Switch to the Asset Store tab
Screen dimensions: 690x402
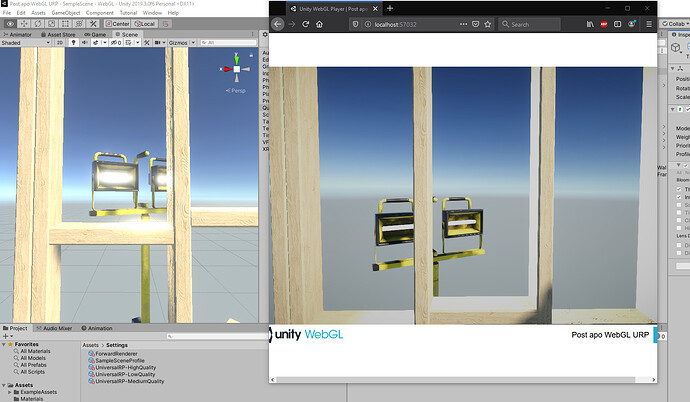coord(58,34)
